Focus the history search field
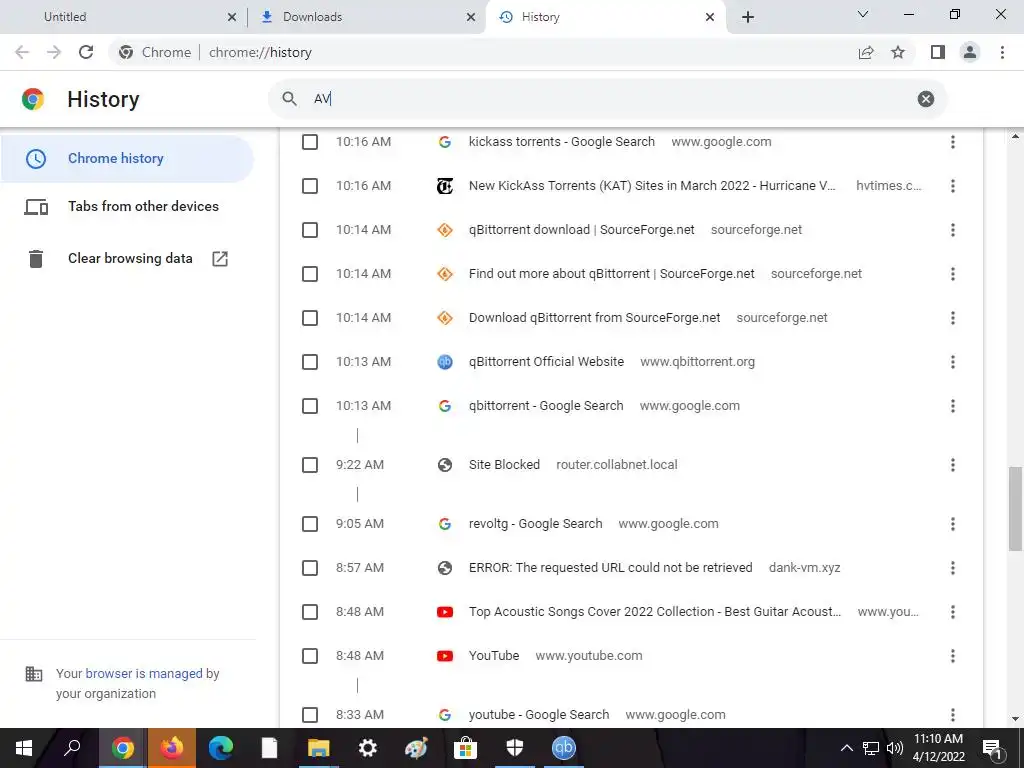The height and width of the screenshot is (768, 1024). pyautogui.click(x=607, y=99)
